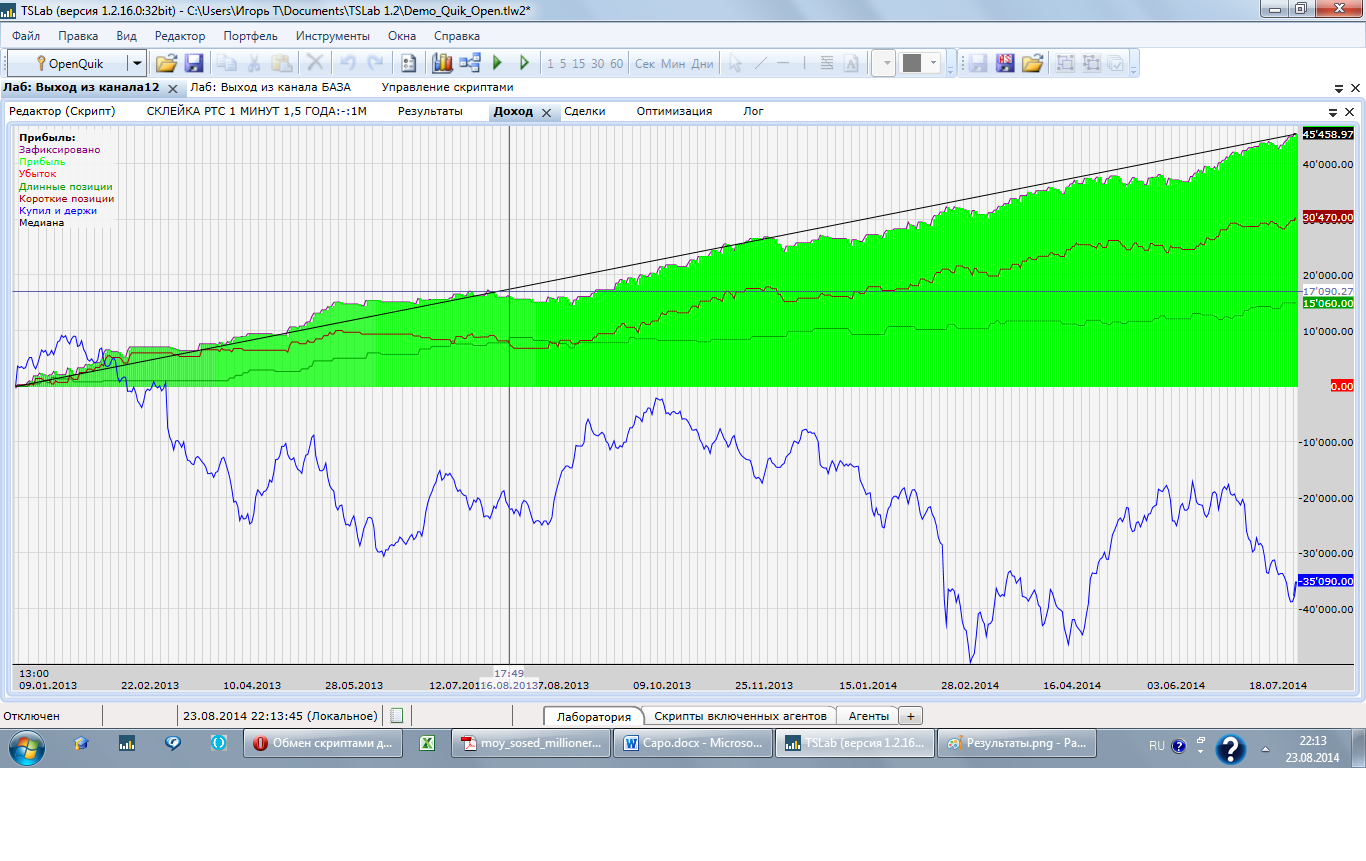Click the plus button next to Агенты
The image size is (1366, 861).
pos(910,716)
